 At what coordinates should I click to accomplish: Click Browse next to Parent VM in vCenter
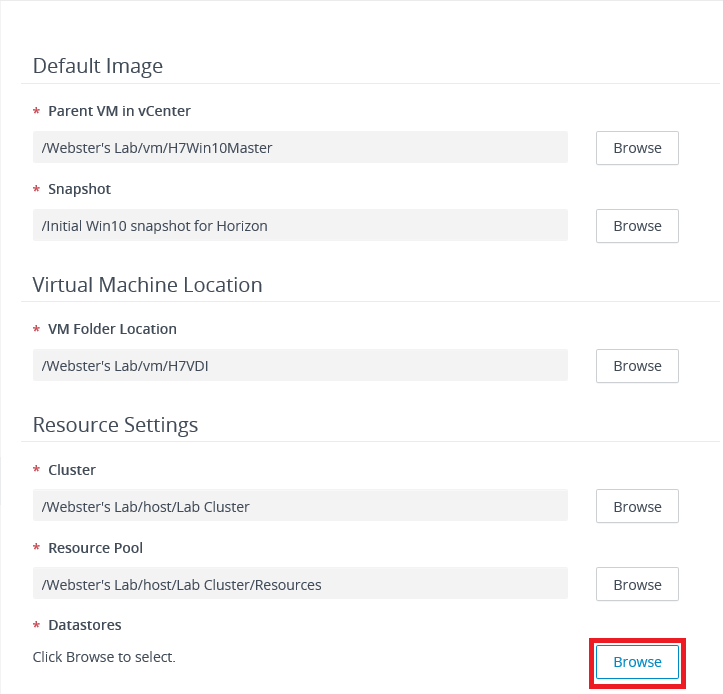[x=637, y=148]
